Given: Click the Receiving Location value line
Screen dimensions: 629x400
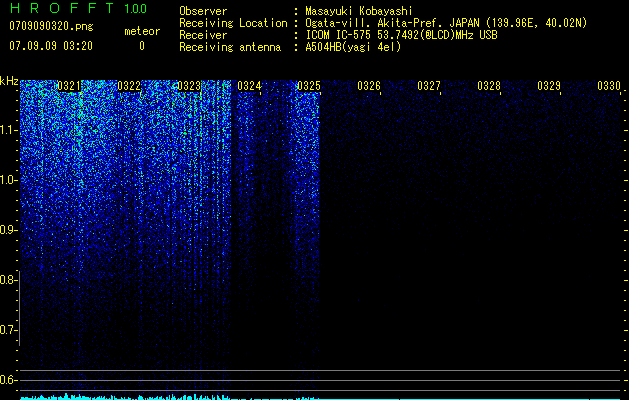Looking at the screenshot, I should point(446,23).
